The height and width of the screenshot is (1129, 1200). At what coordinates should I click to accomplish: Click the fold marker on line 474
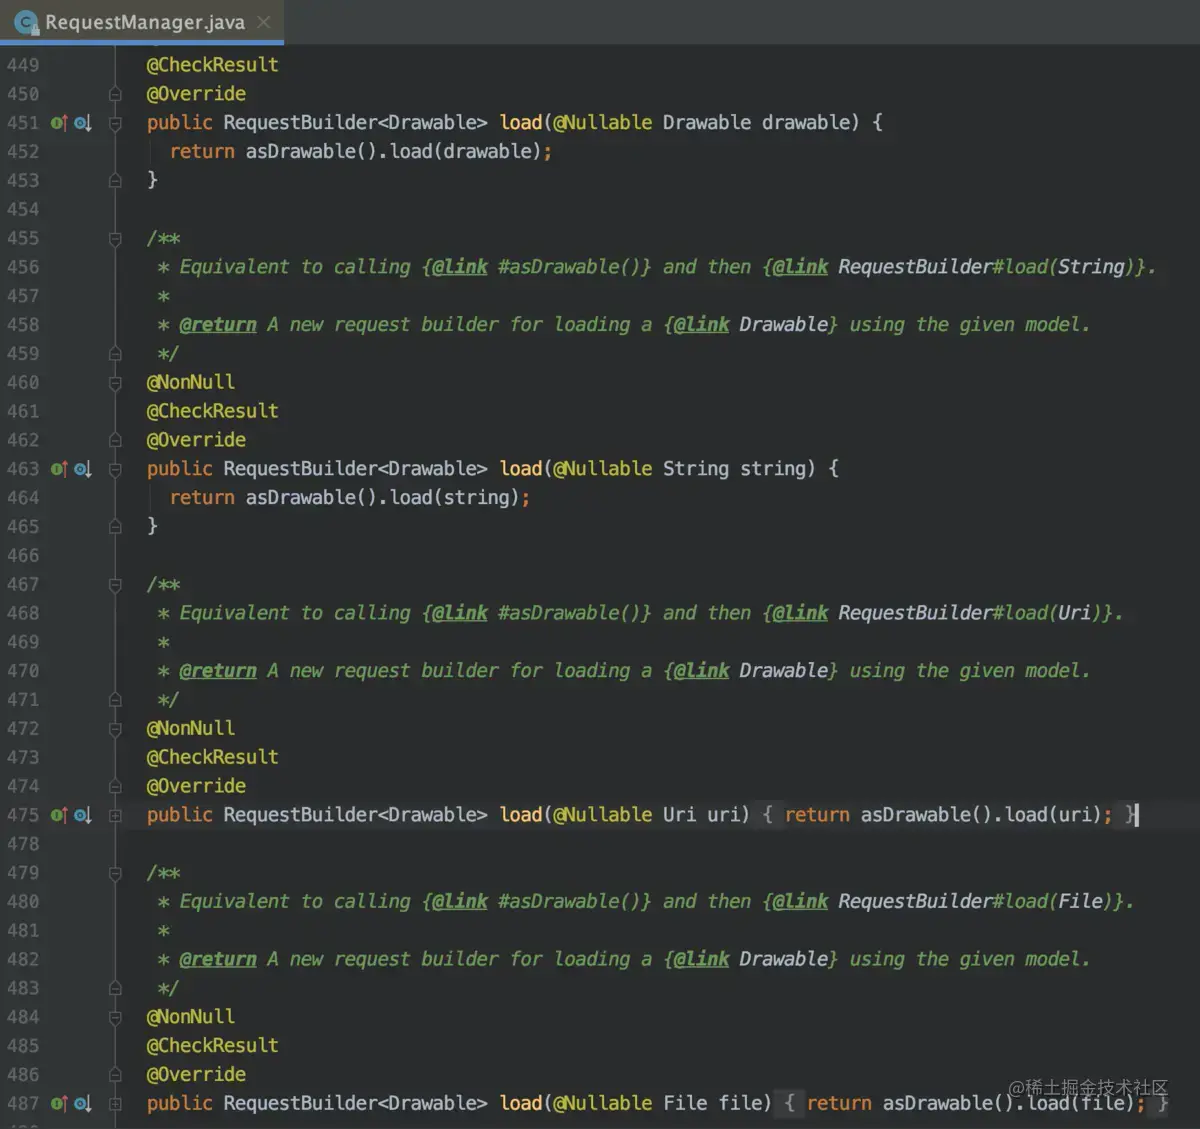coord(115,786)
